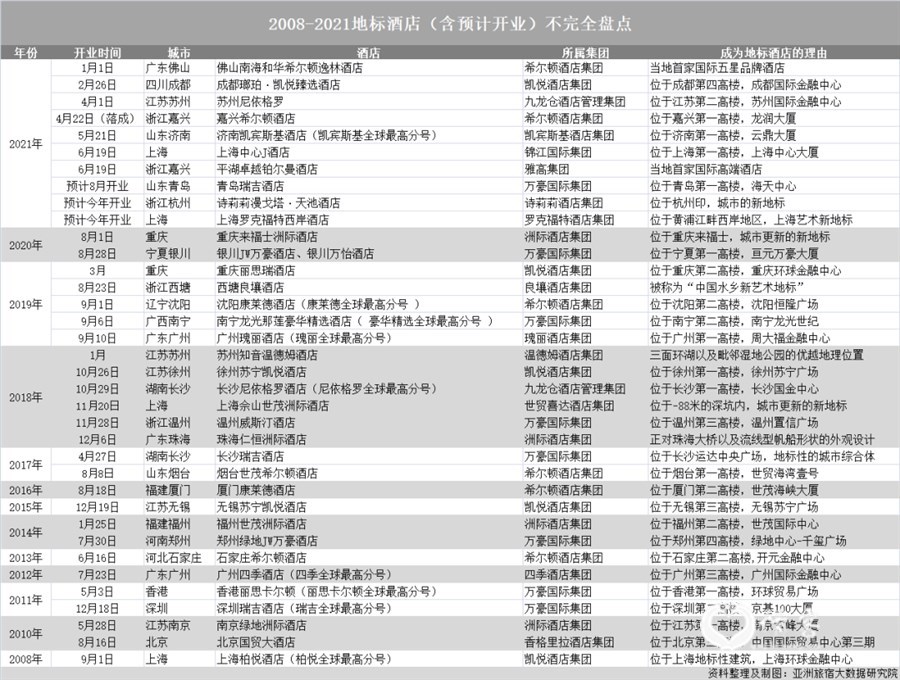Select the '2019年' year cell
The width and height of the screenshot is (900, 680).
pyautogui.click(x=26, y=304)
